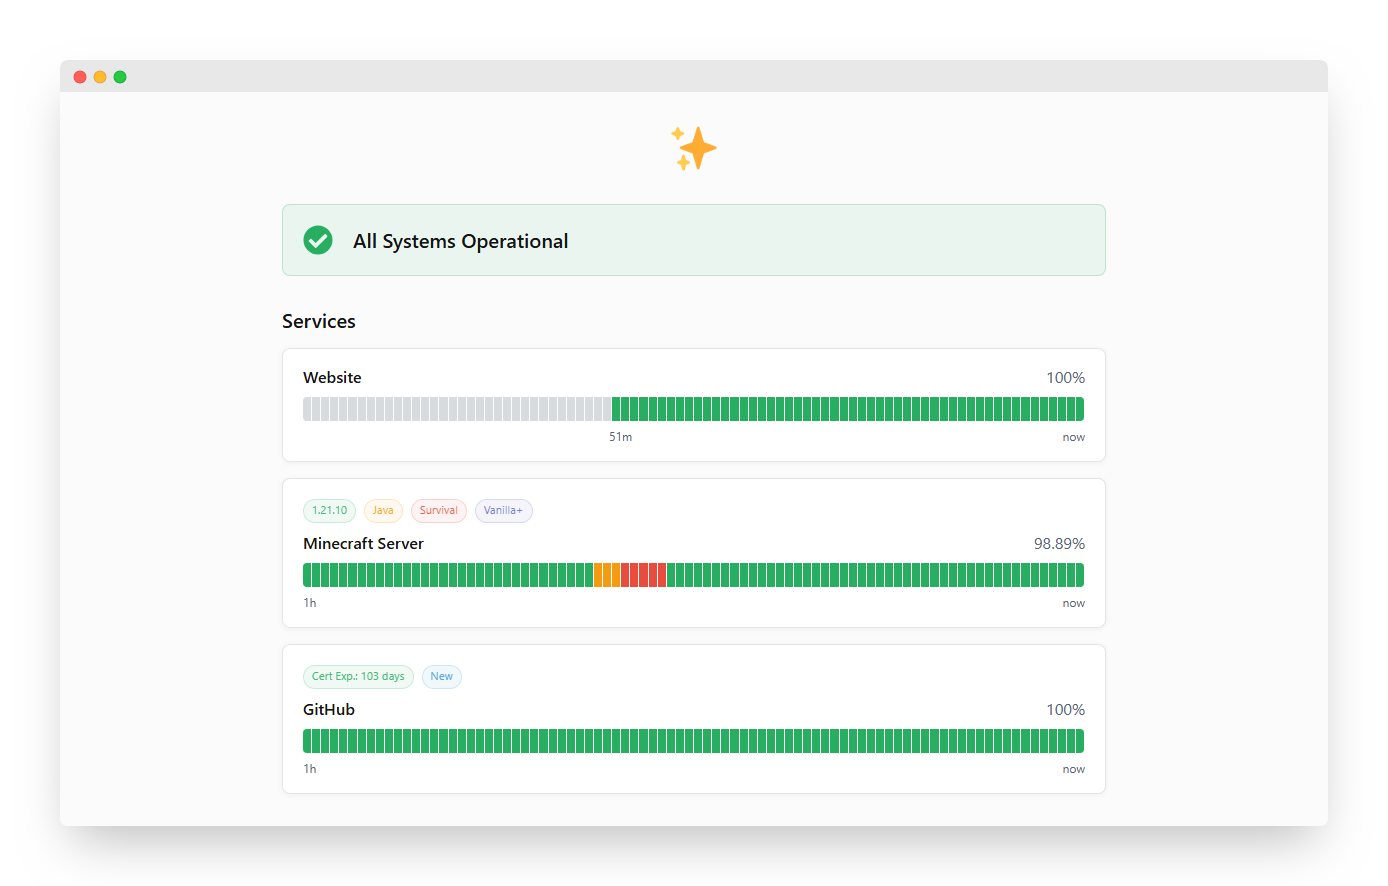Click the Vanilla+ tag
The height and width of the screenshot is (886, 1388).
(x=503, y=510)
